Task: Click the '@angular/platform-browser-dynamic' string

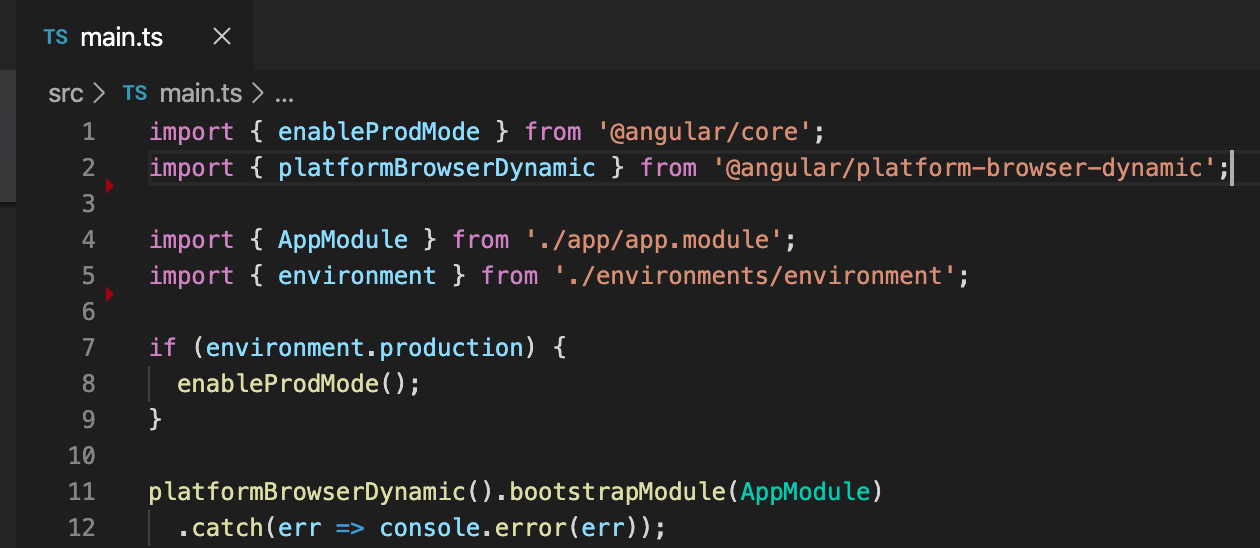Action: pos(964,168)
